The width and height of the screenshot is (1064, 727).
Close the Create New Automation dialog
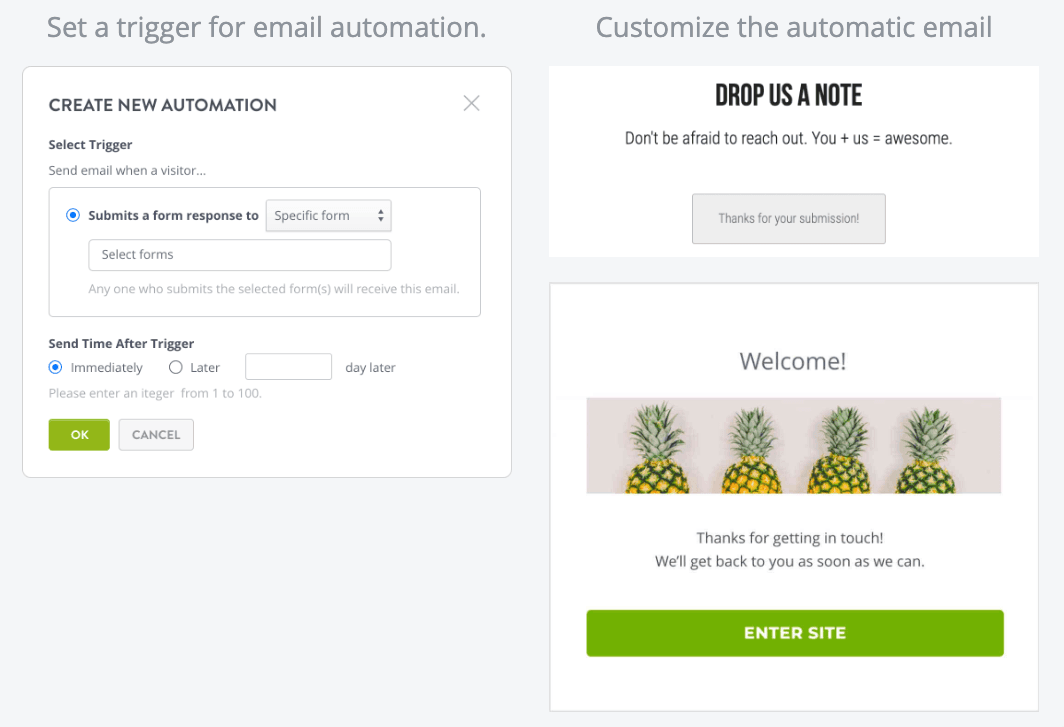[x=471, y=102]
